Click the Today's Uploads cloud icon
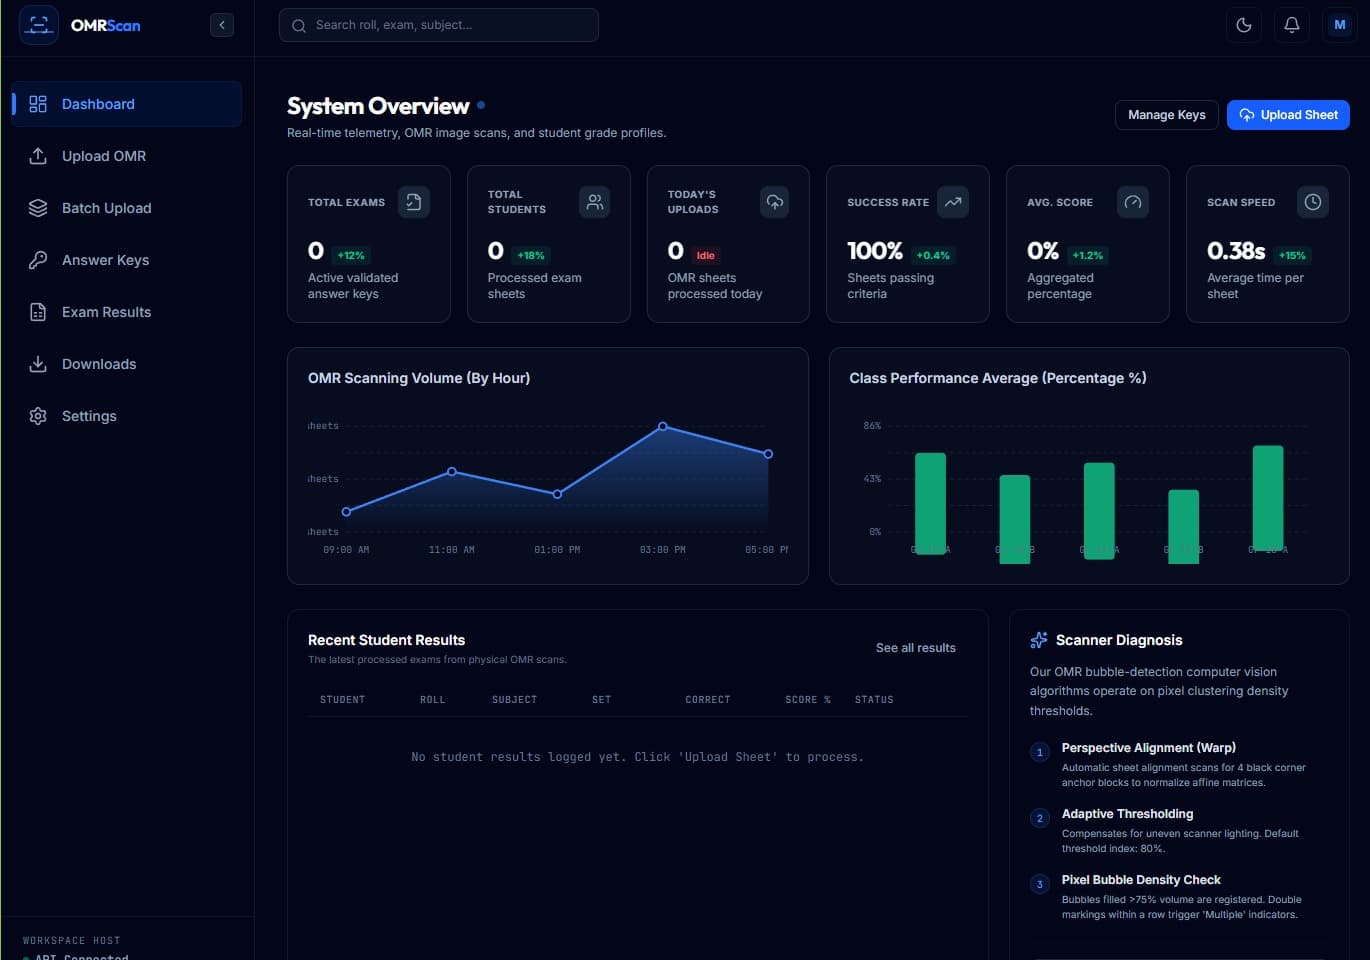The height and width of the screenshot is (960, 1370). coord(774,202)
